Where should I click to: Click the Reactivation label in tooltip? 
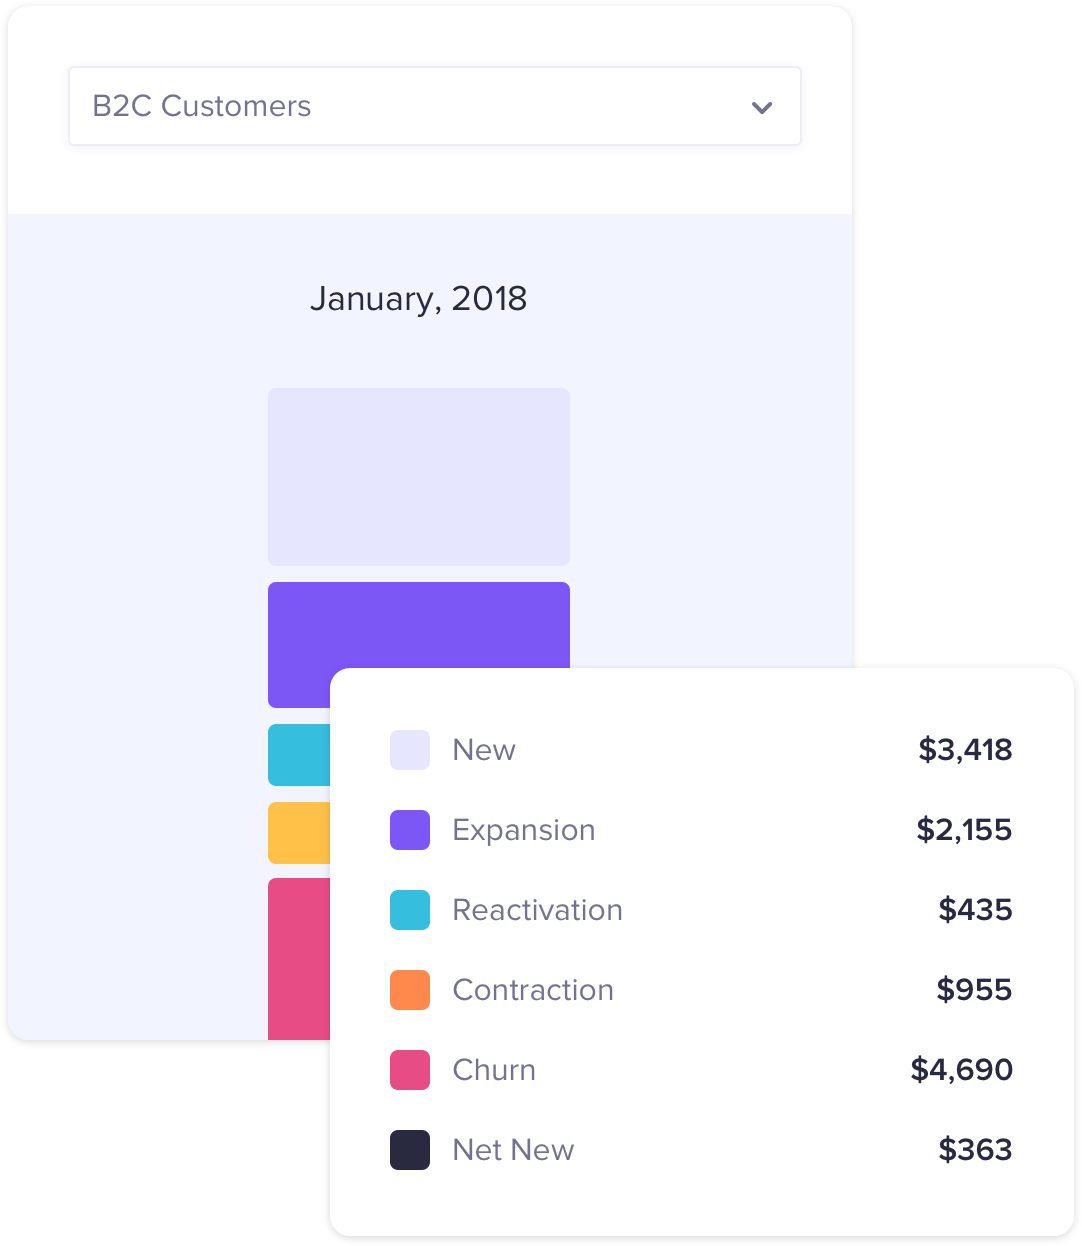(x=538, y=910)
